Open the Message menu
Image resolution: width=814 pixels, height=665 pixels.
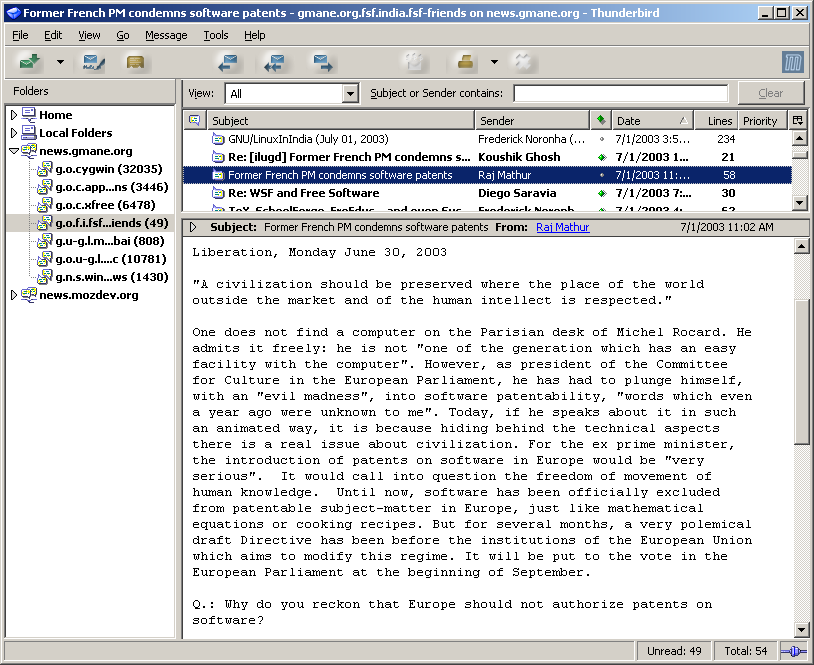166,35
